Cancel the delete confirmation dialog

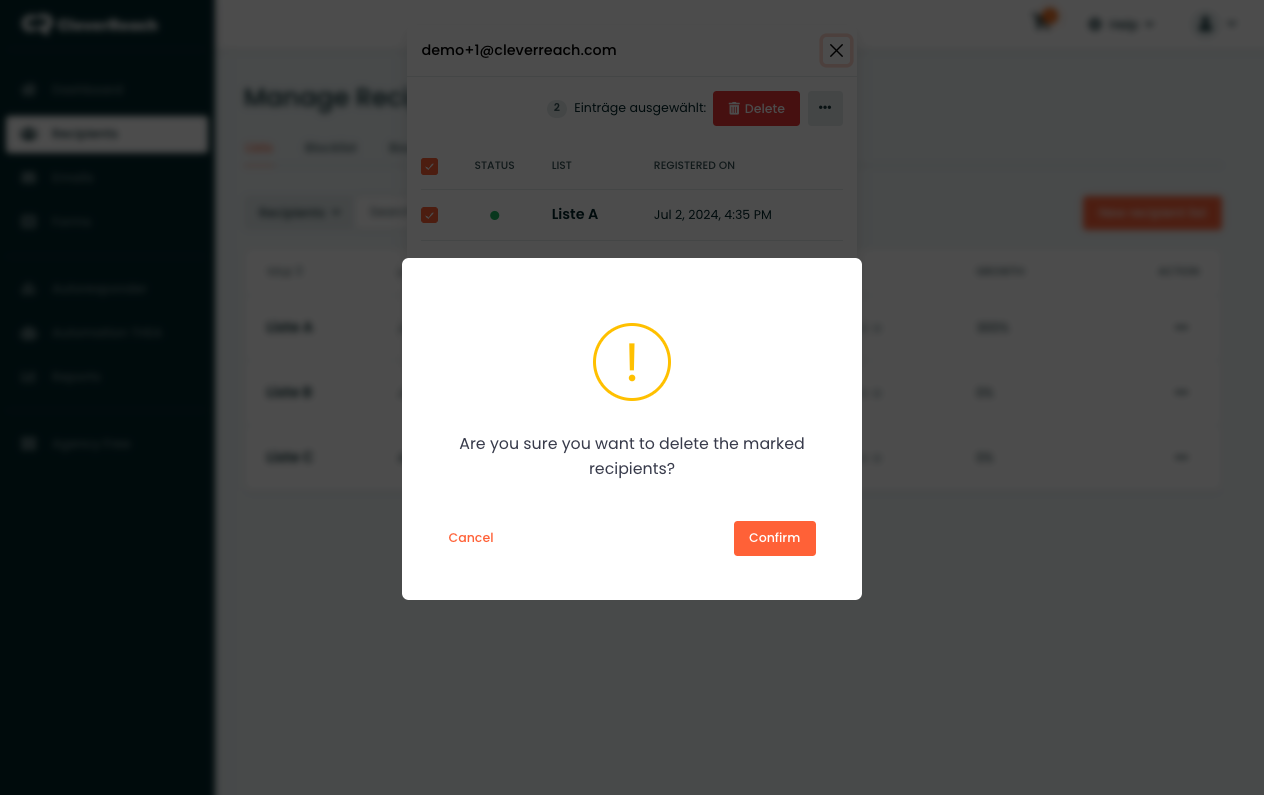click(471, 538)
